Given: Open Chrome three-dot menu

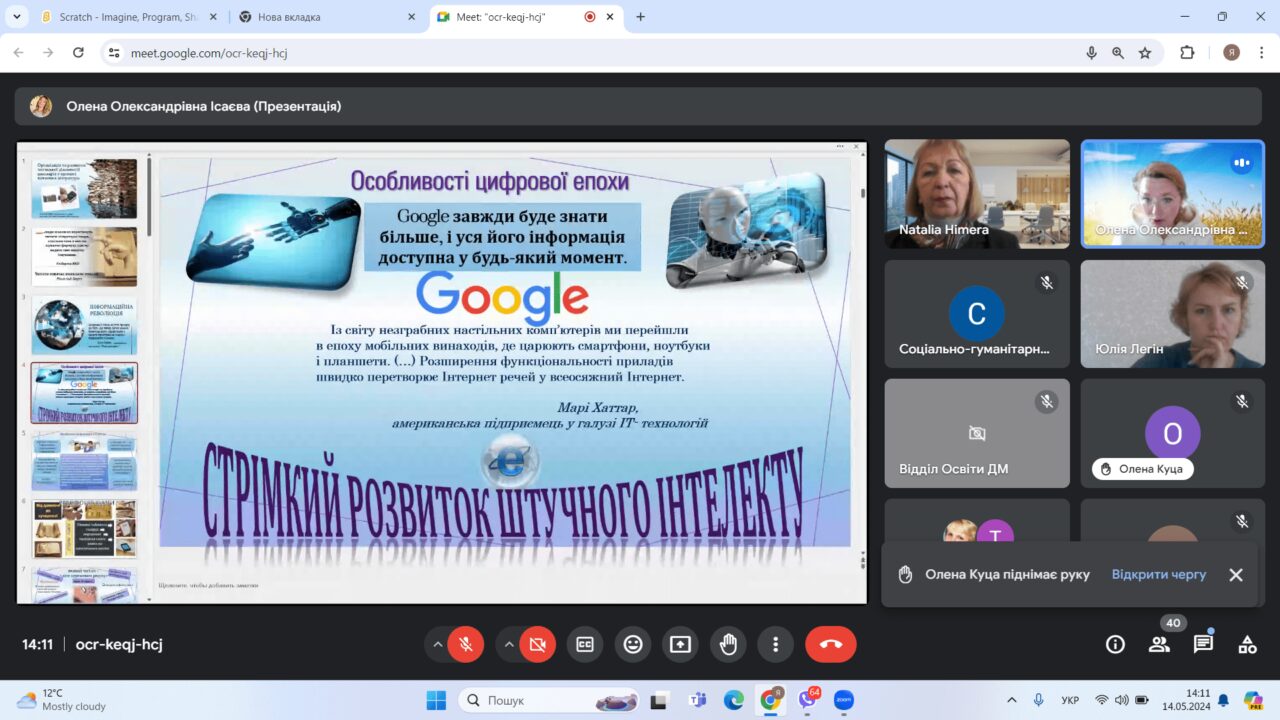Looking at the screenshot, I should [x=1260, y=52].
